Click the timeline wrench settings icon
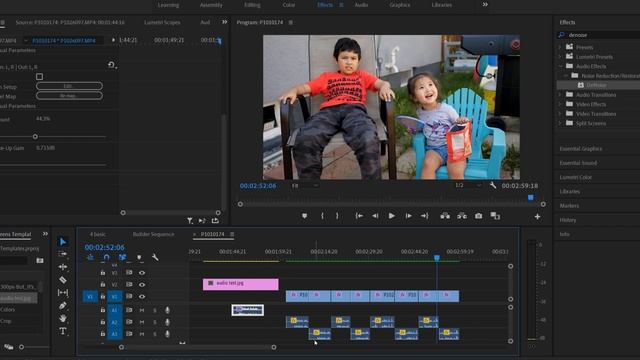 (x=155, y=257)
